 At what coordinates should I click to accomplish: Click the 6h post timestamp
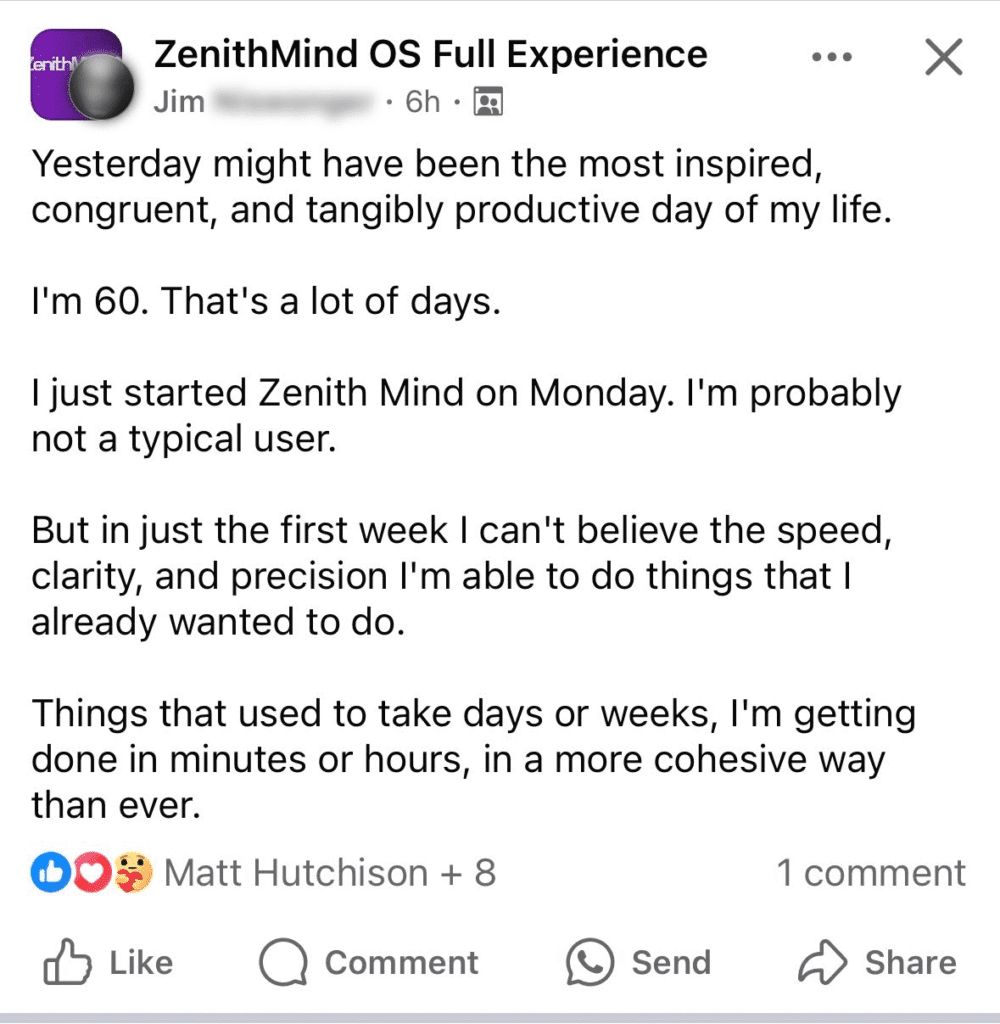pyautogui.click(x=422, y=102)
